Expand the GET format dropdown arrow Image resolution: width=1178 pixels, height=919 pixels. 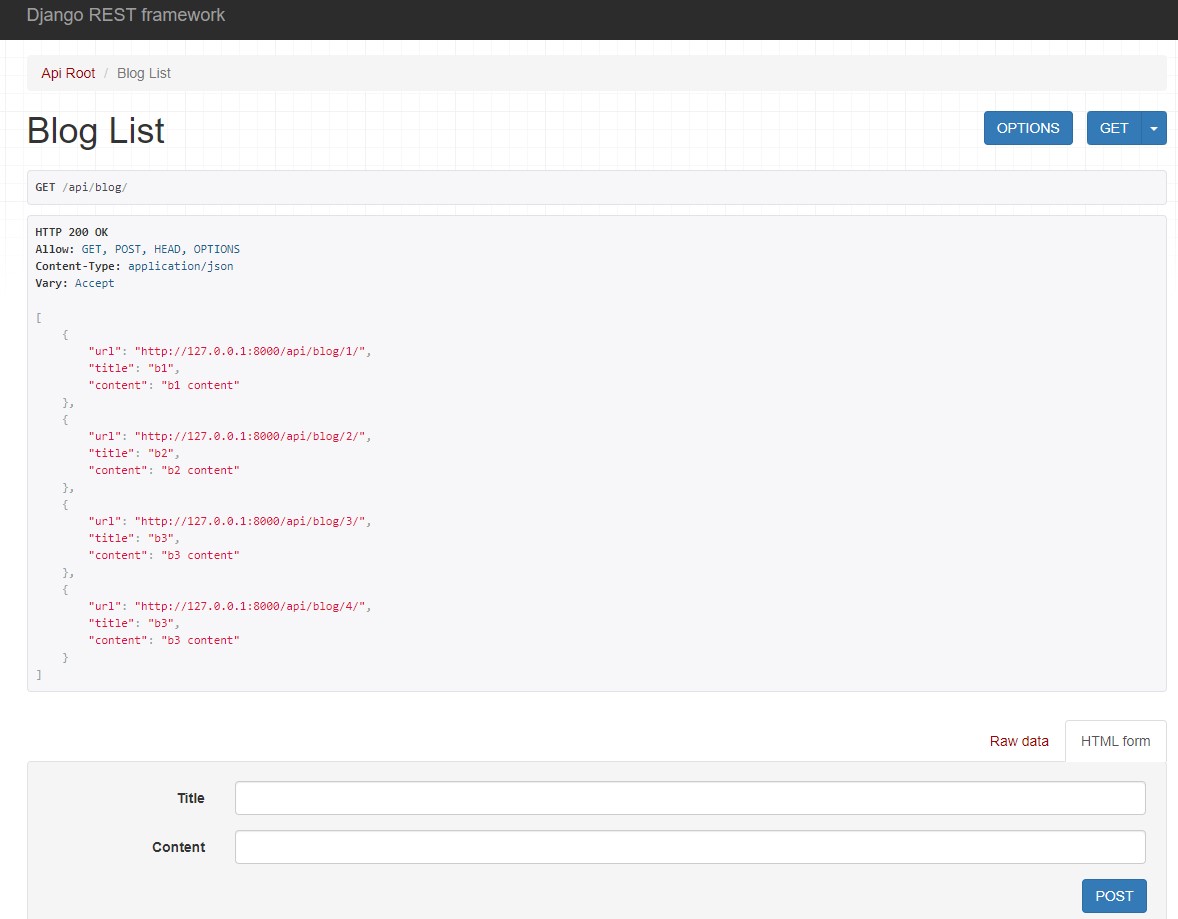[1154, 128]
